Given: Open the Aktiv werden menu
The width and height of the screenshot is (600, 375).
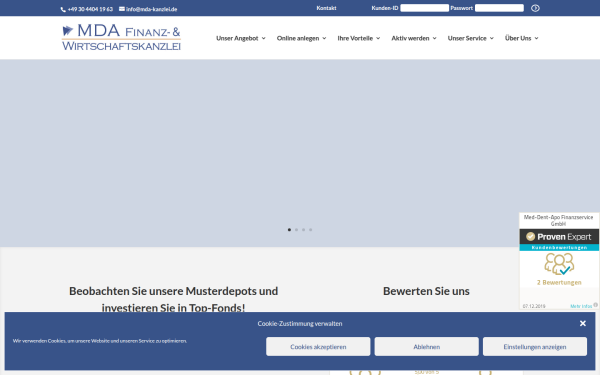Looking at the screenshot, I should [x=414, y=38].
